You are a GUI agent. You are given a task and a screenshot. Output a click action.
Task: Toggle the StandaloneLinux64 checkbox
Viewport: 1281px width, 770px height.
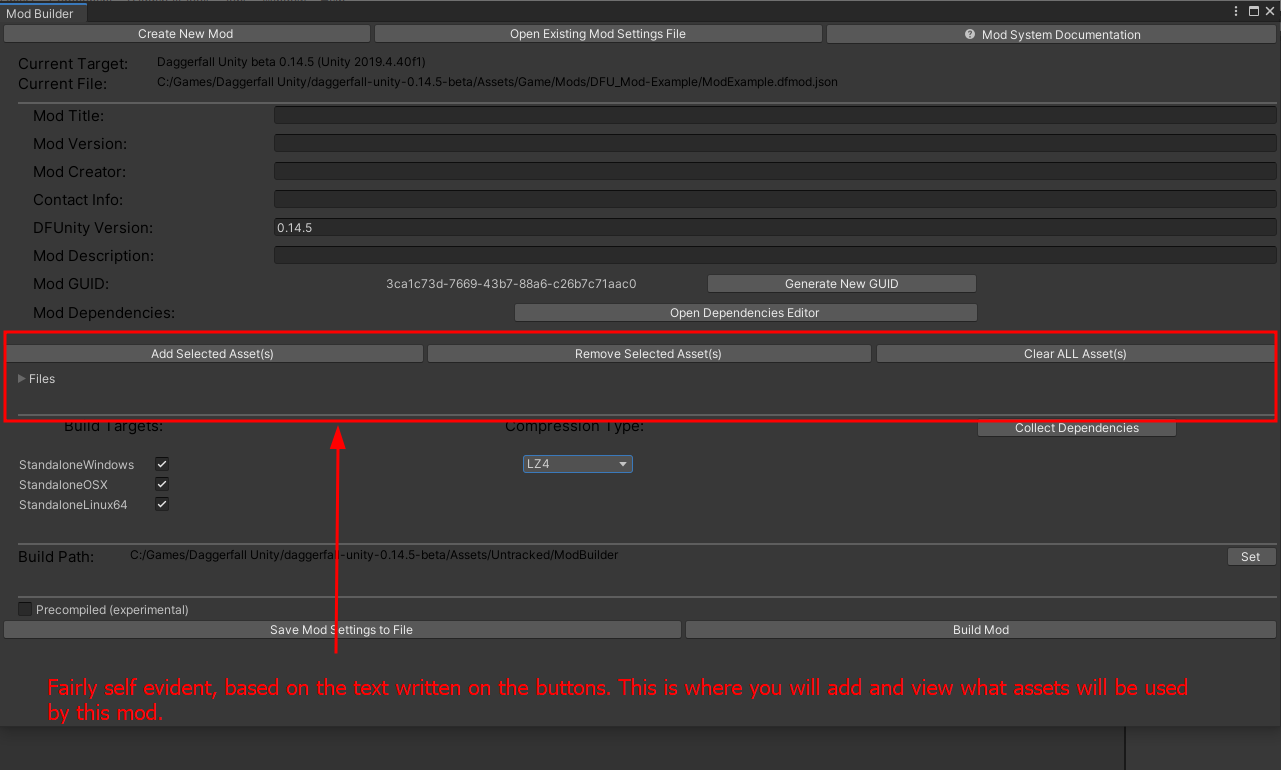pyautogui.click(x=162, y=504)
